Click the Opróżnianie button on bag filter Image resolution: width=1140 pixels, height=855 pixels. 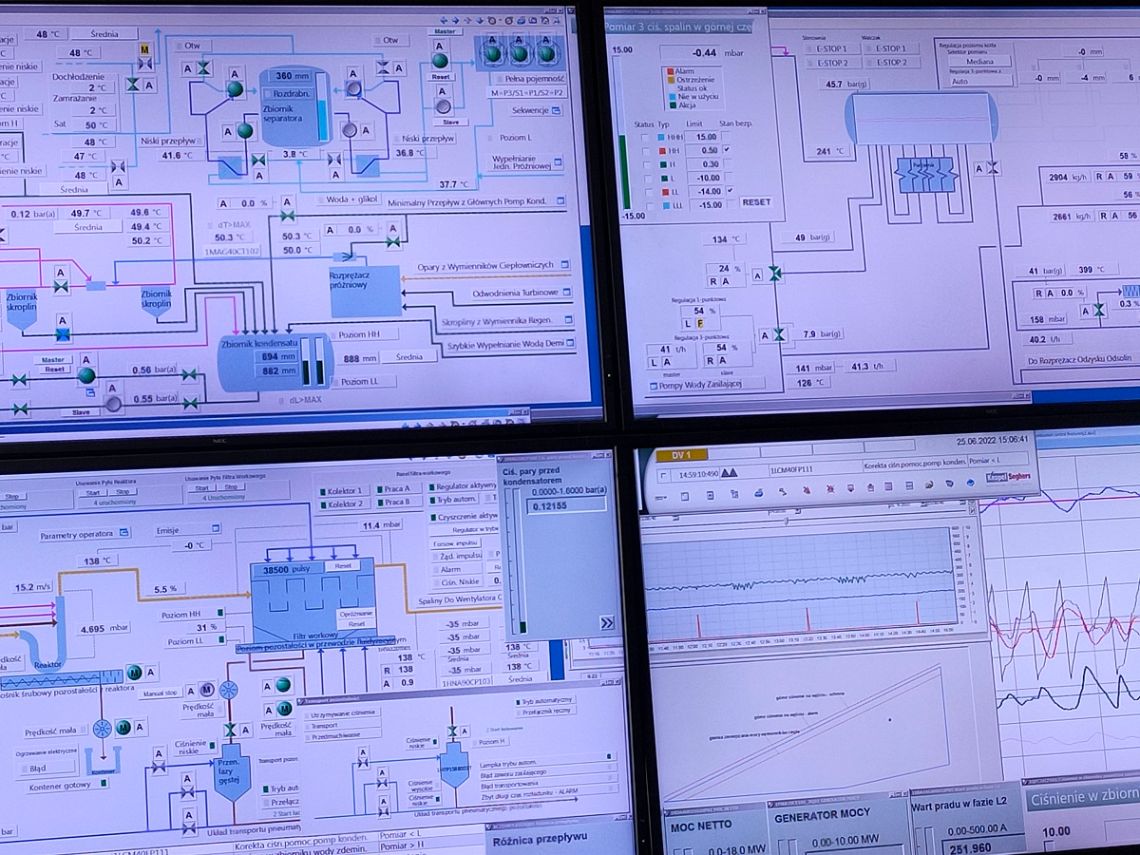point(356,614)
